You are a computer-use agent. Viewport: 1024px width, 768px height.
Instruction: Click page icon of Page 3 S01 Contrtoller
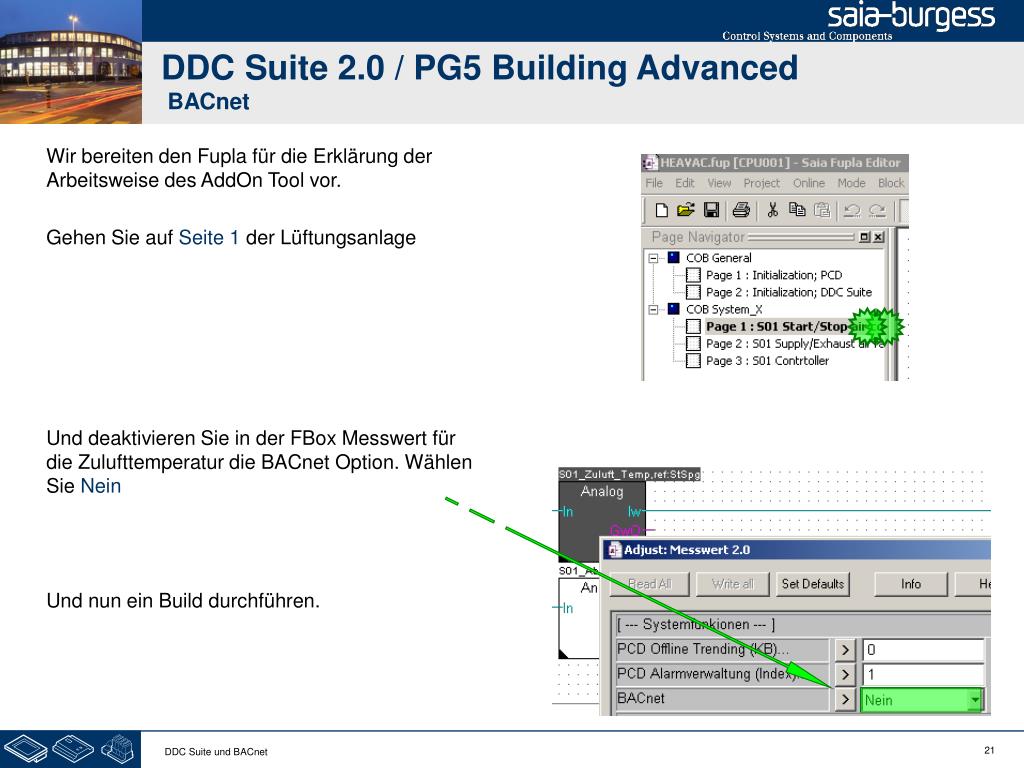693,360
